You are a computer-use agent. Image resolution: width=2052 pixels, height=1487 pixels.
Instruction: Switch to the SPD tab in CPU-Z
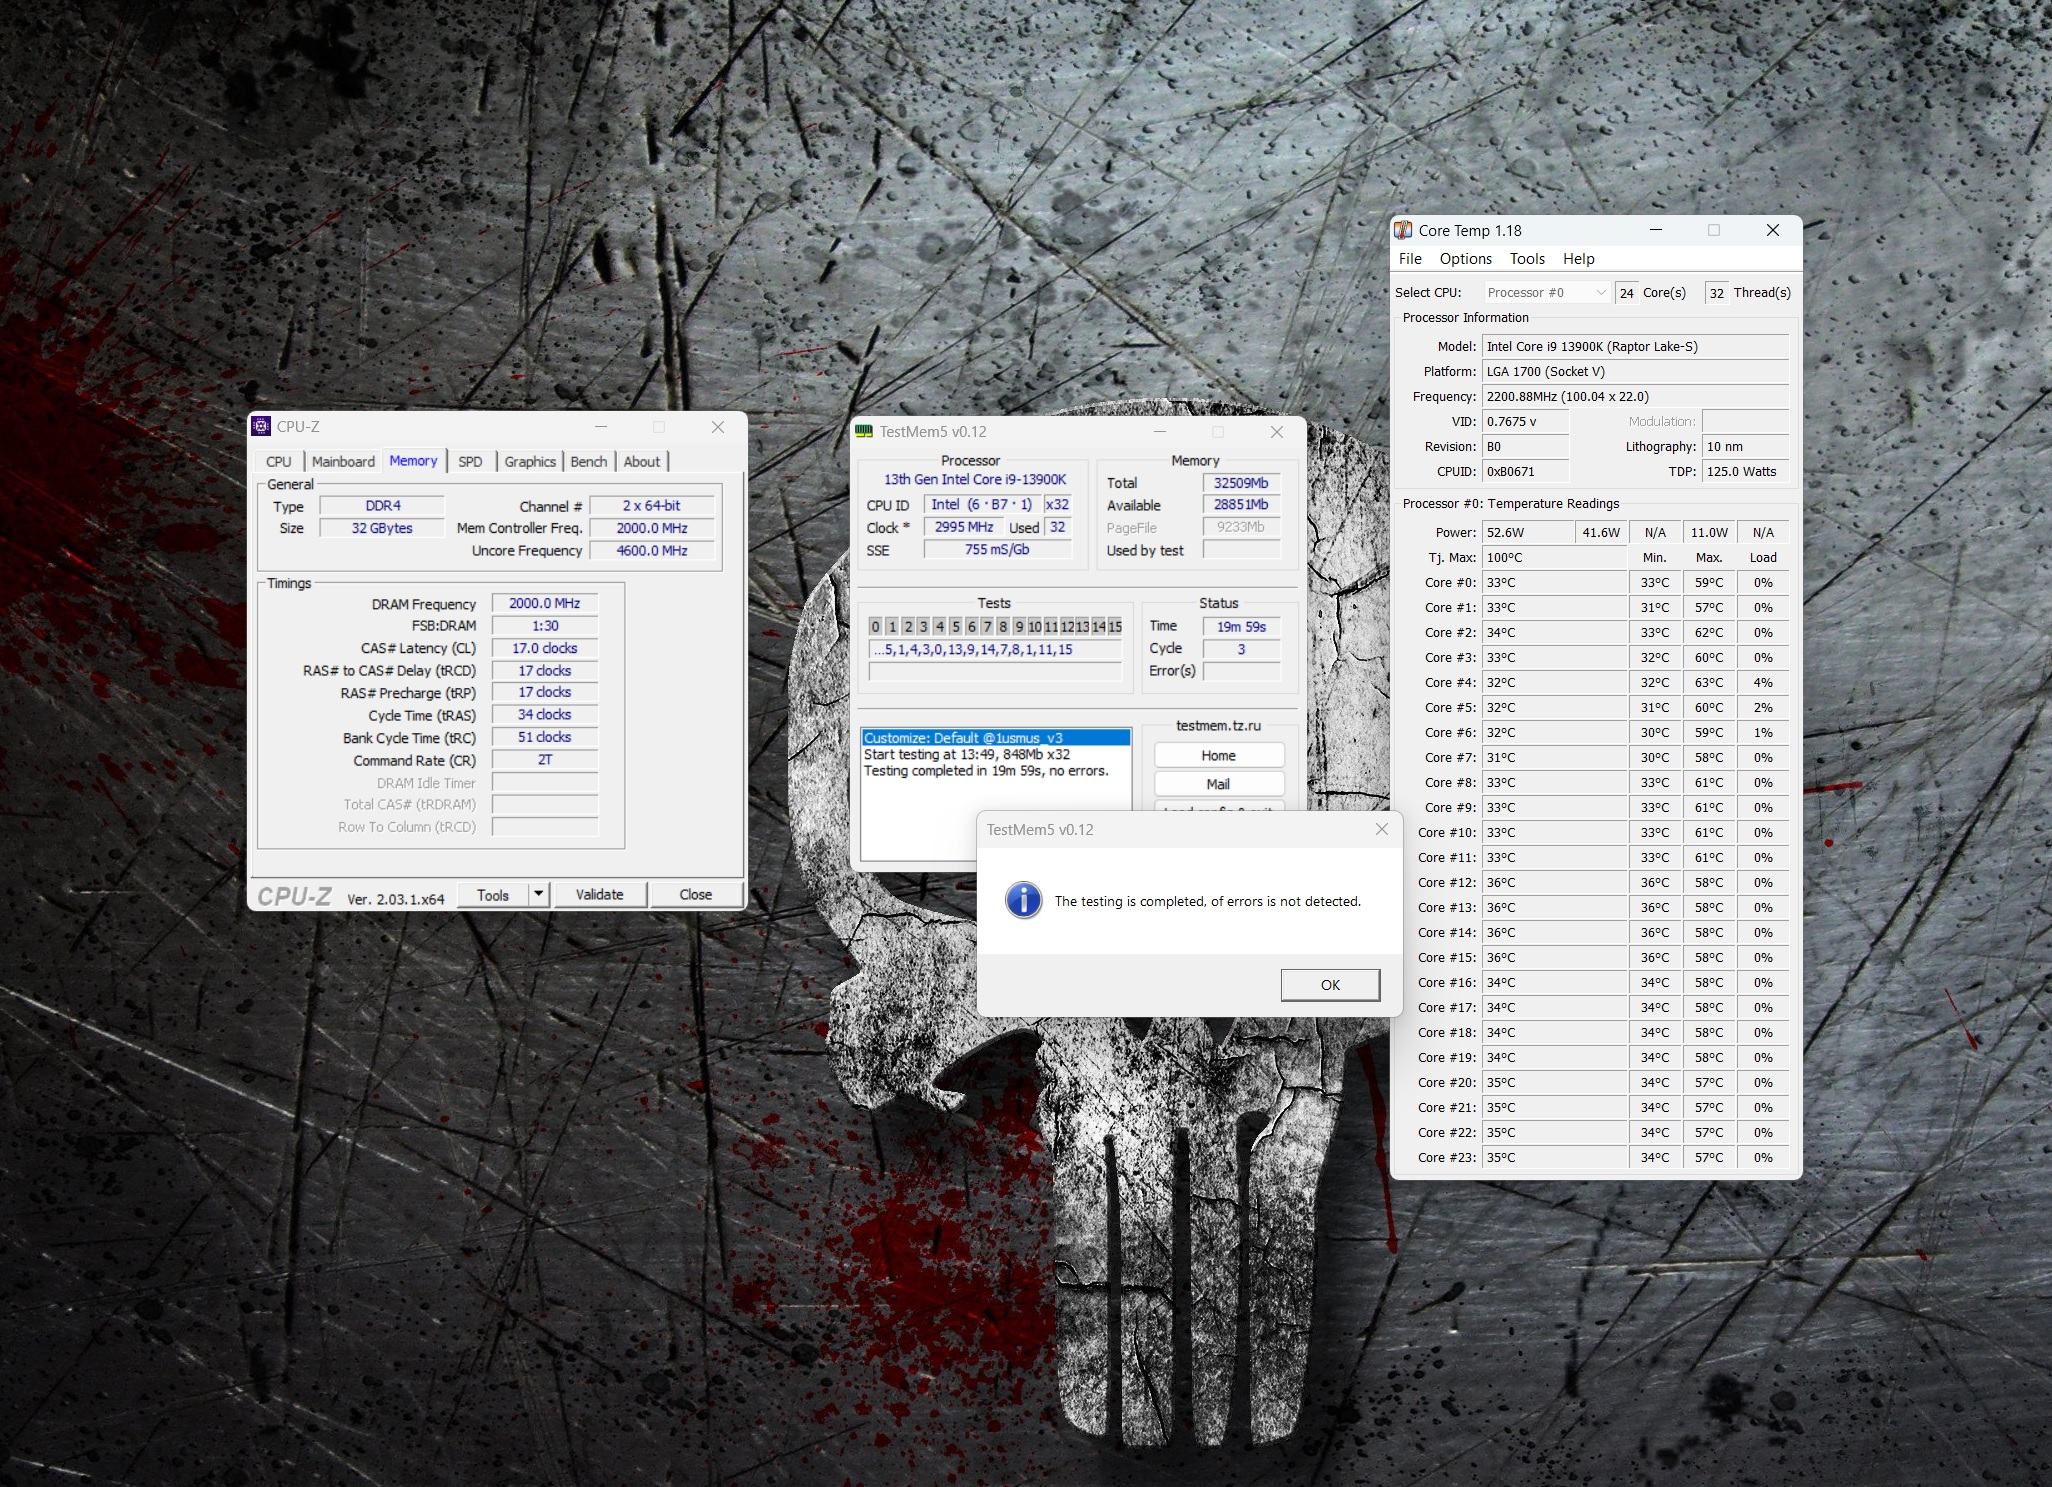470,461
